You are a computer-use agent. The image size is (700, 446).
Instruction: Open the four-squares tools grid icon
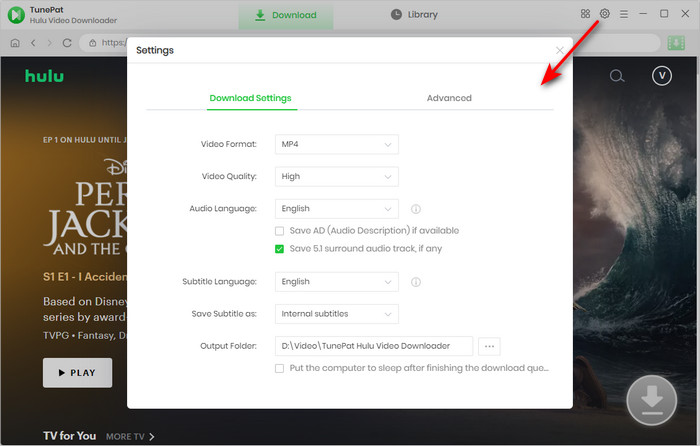tap(585, 14)
